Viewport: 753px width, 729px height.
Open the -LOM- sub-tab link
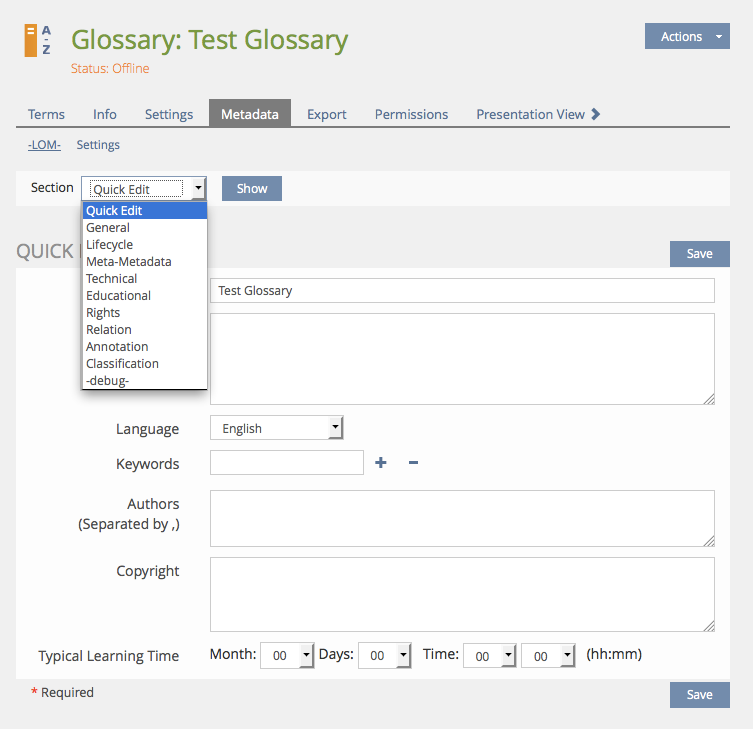44,145
